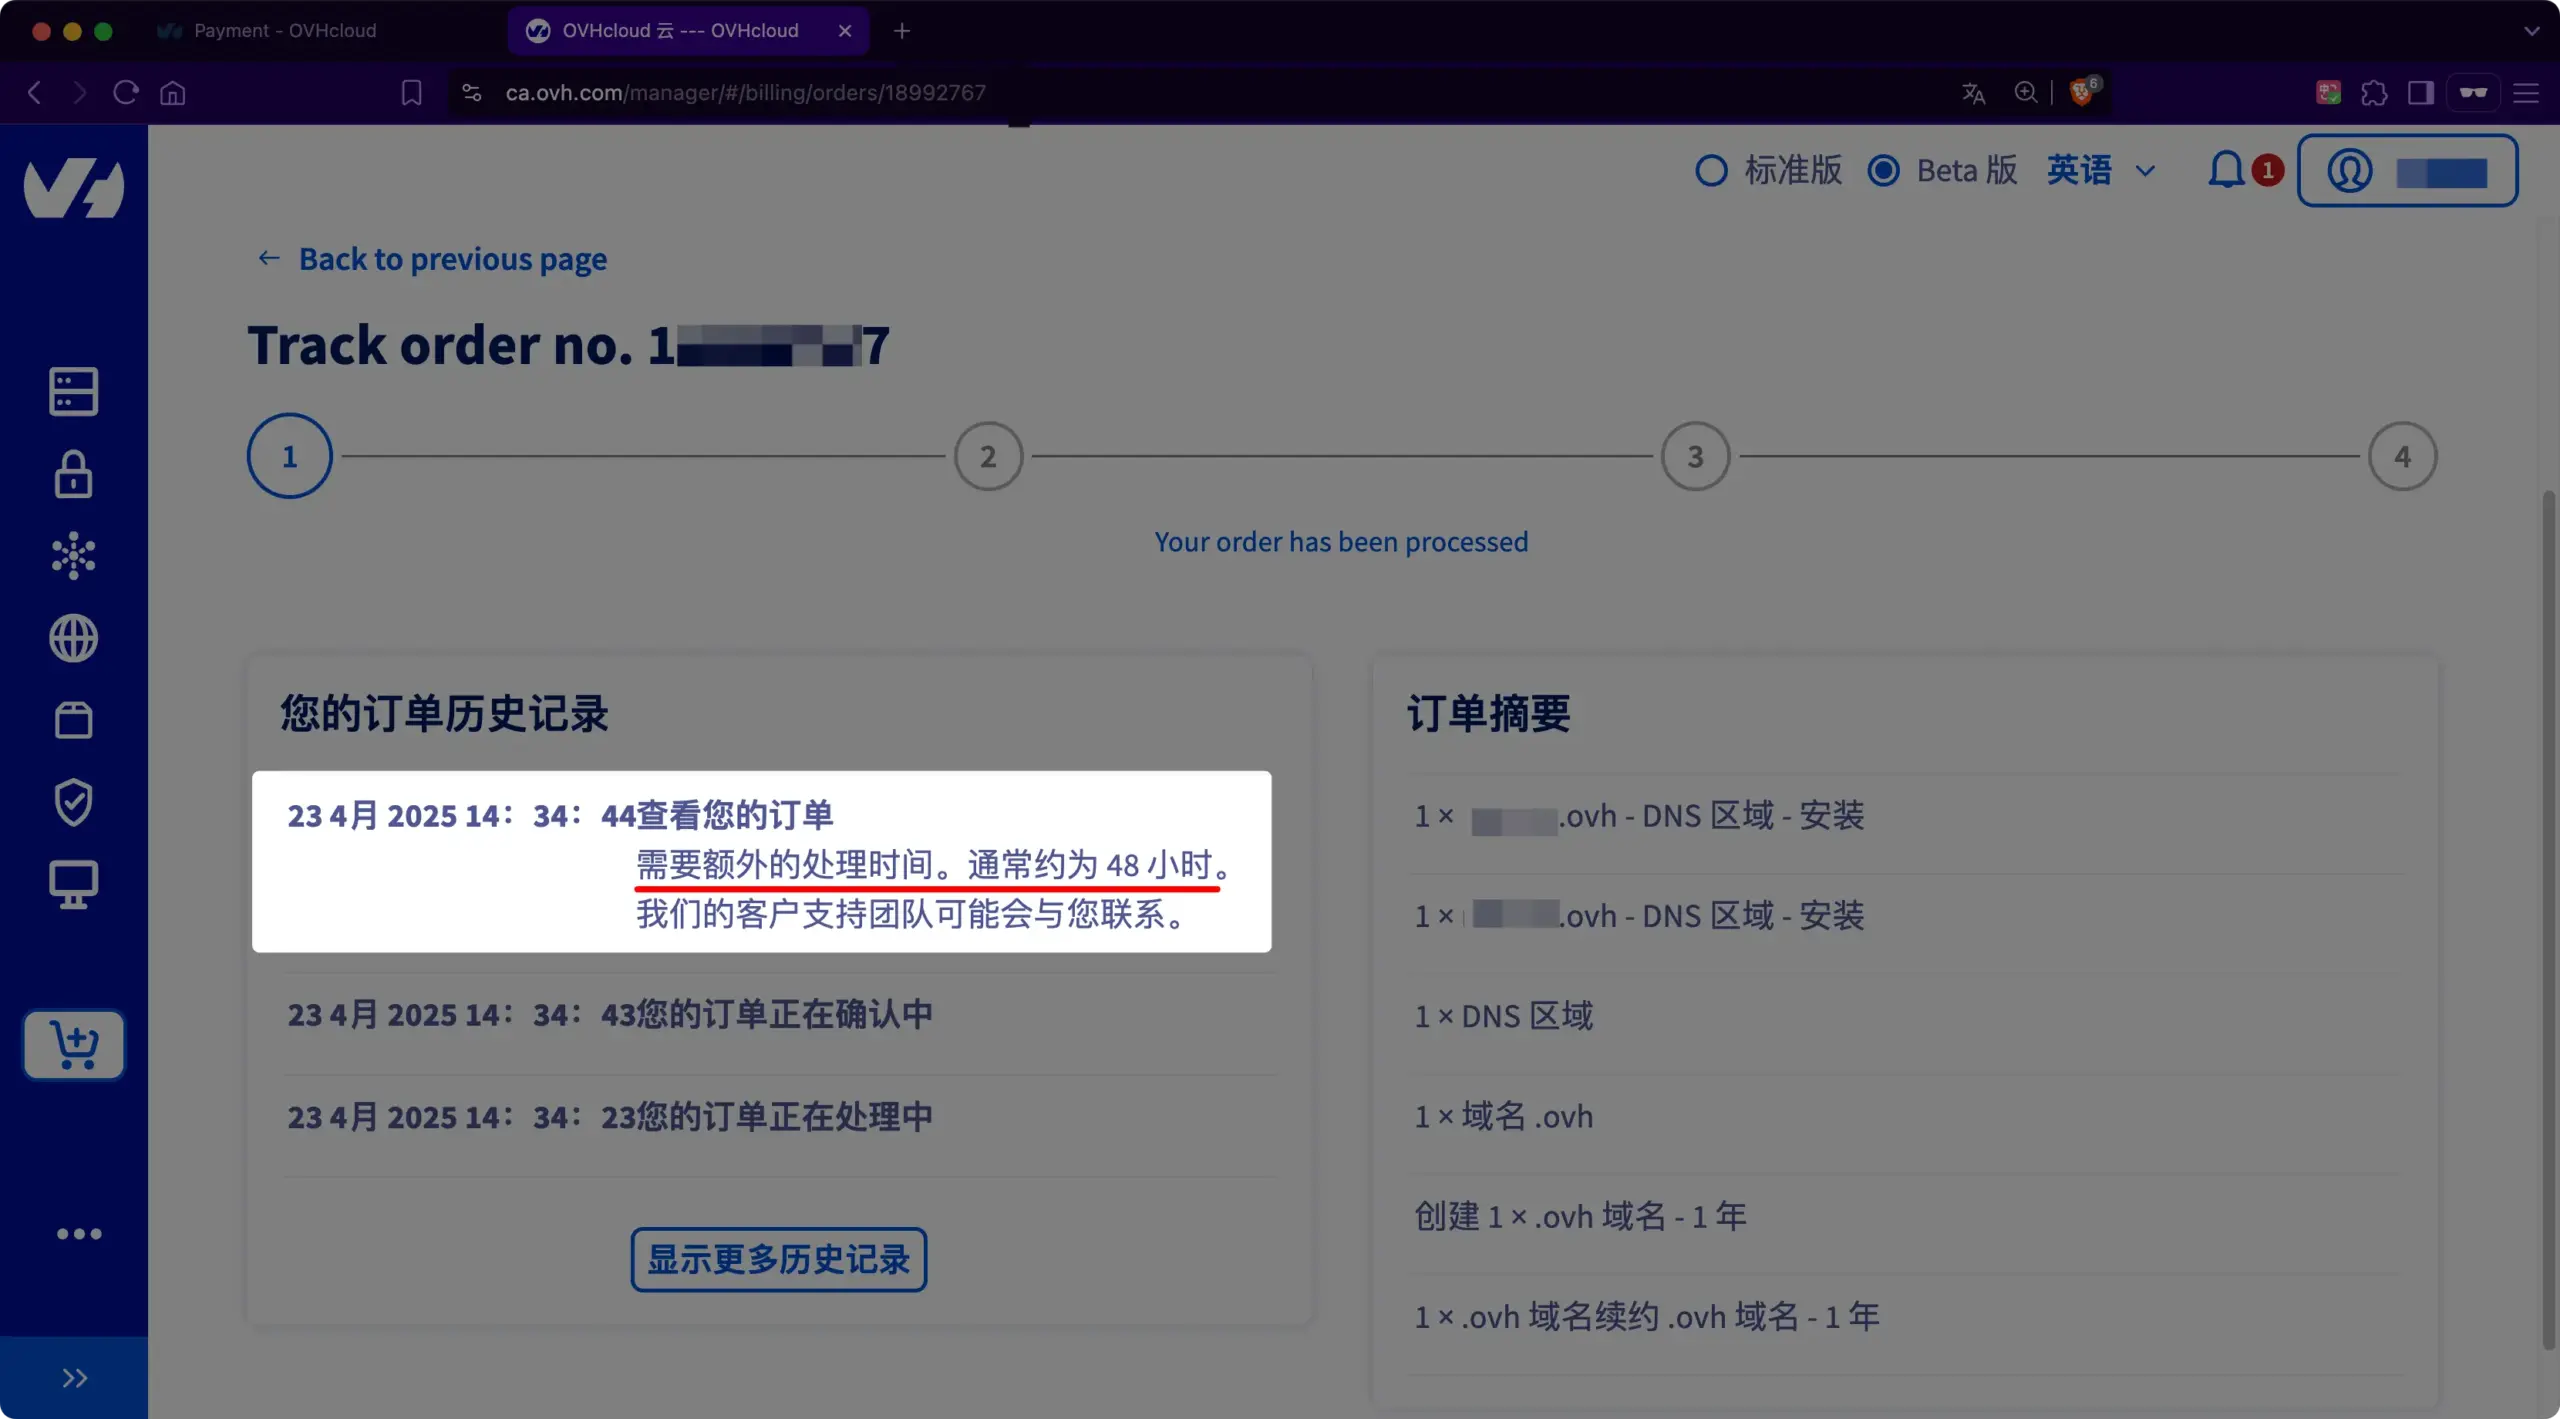The width and height of the screenshot is (2560, 1419).
Task: Open the user account menu button
Action: pos(2407,171)
